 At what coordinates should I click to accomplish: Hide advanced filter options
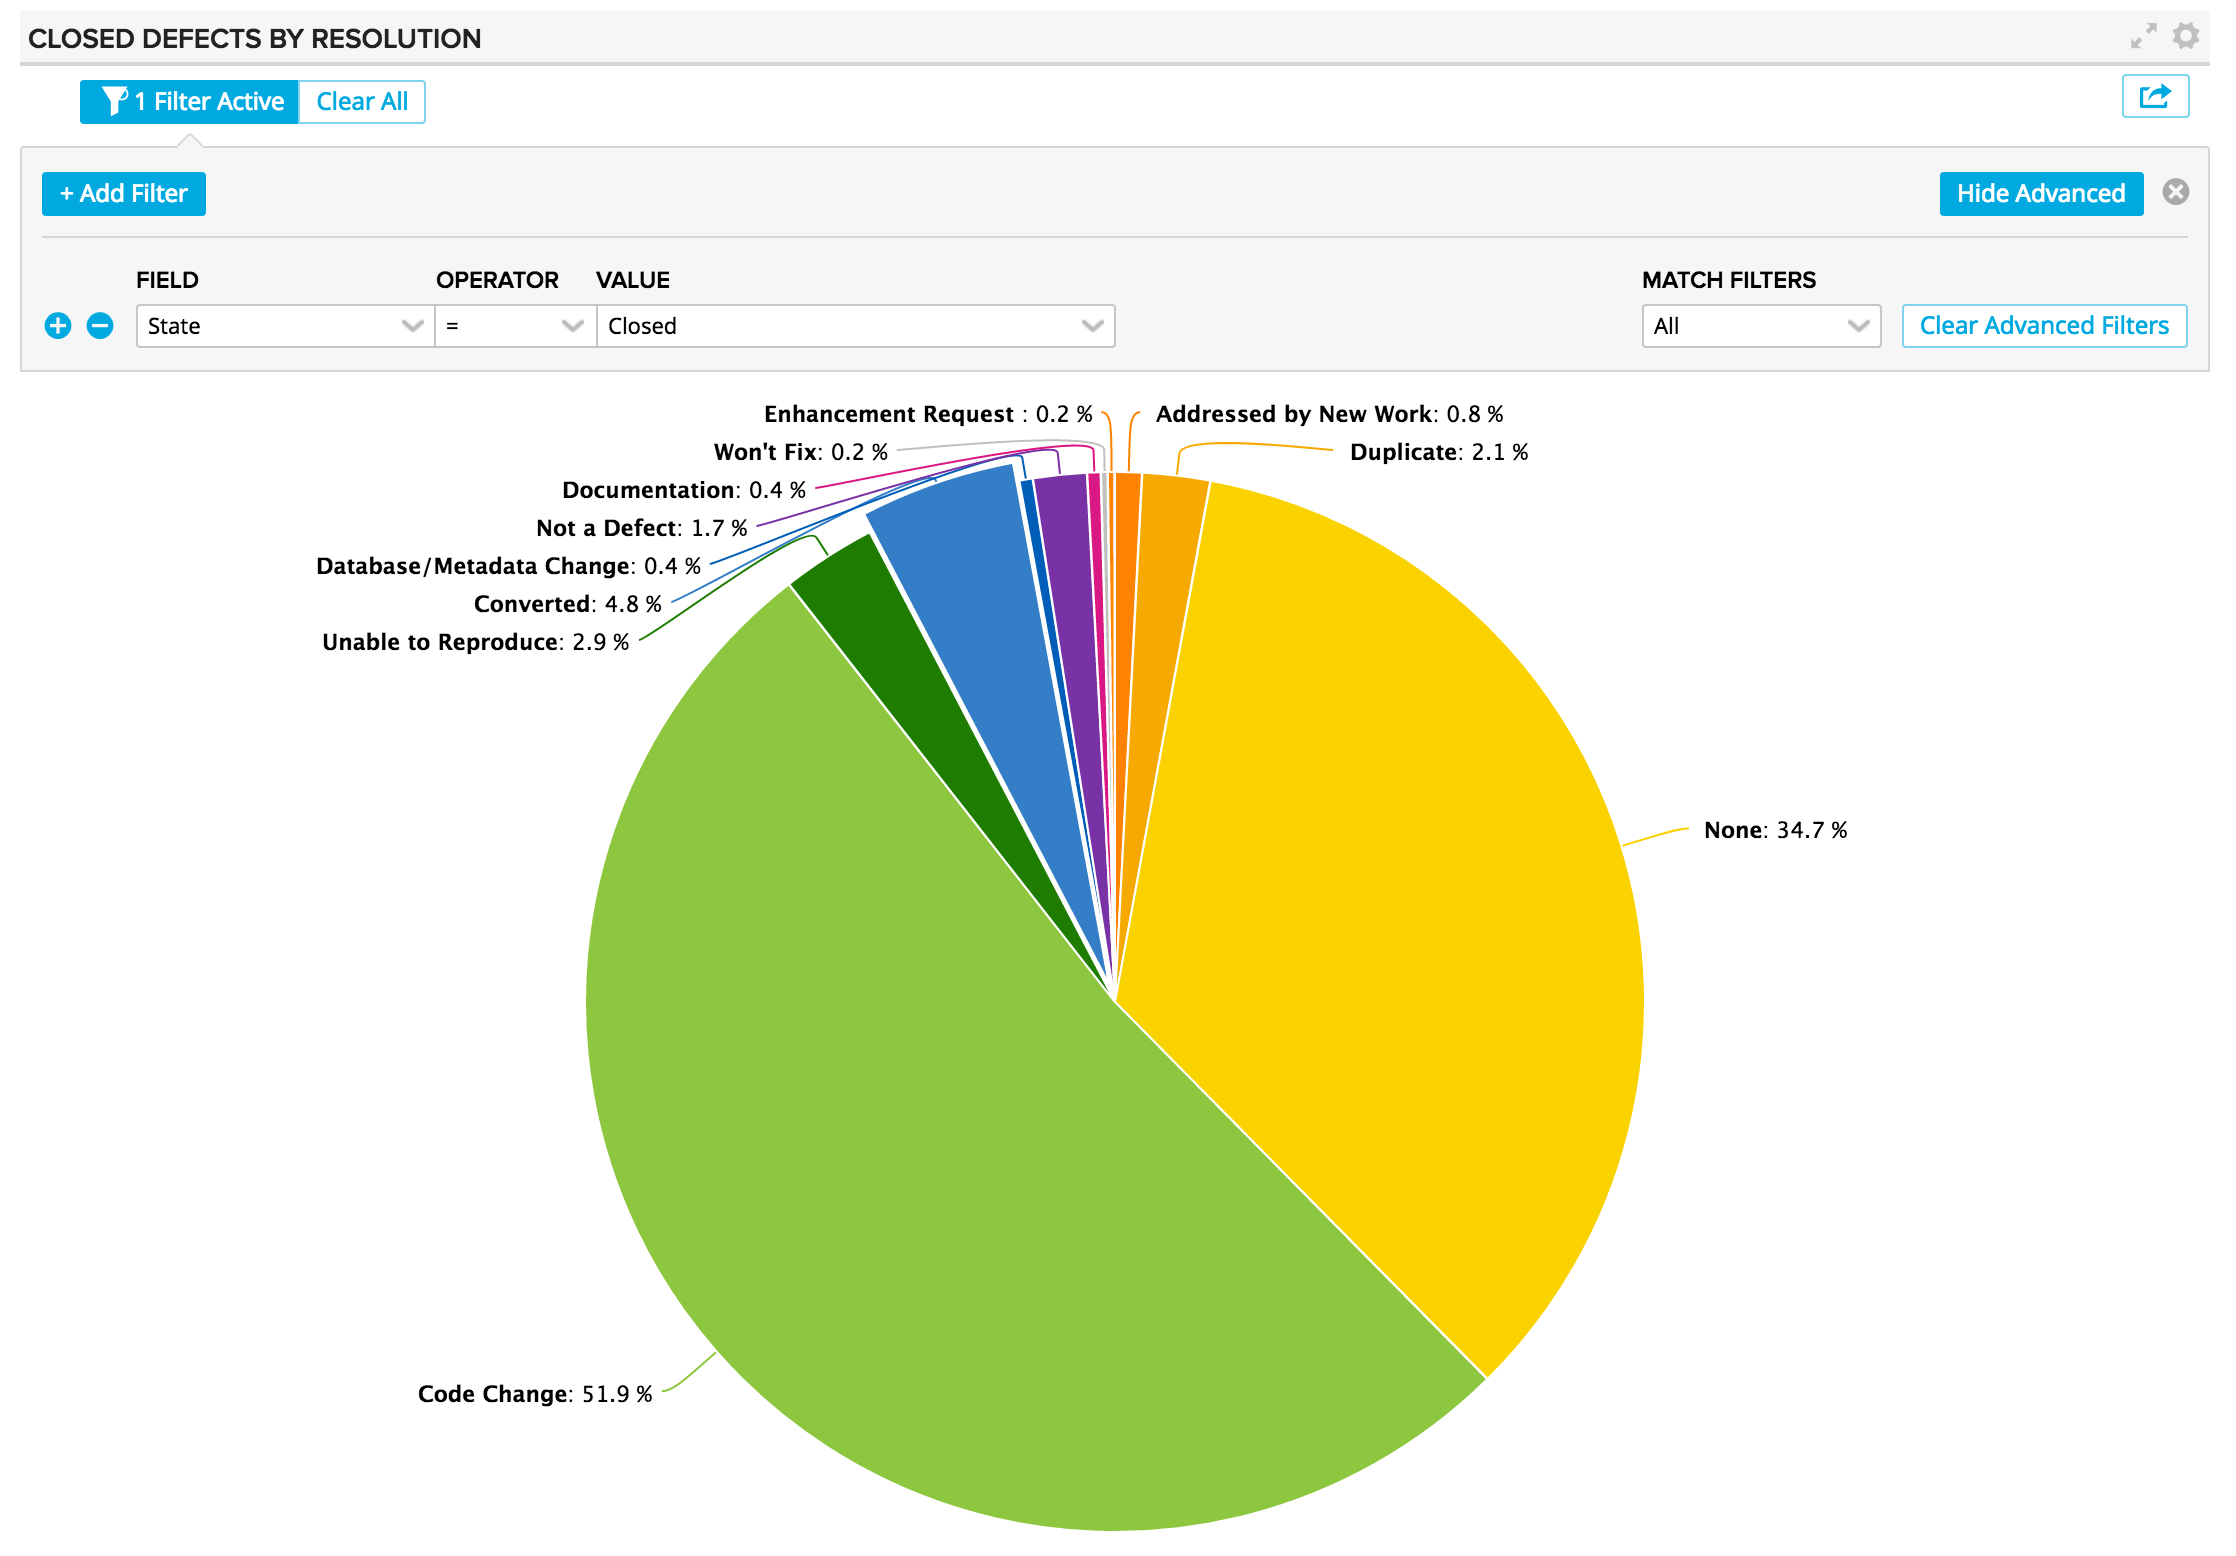coord(2040,194)
